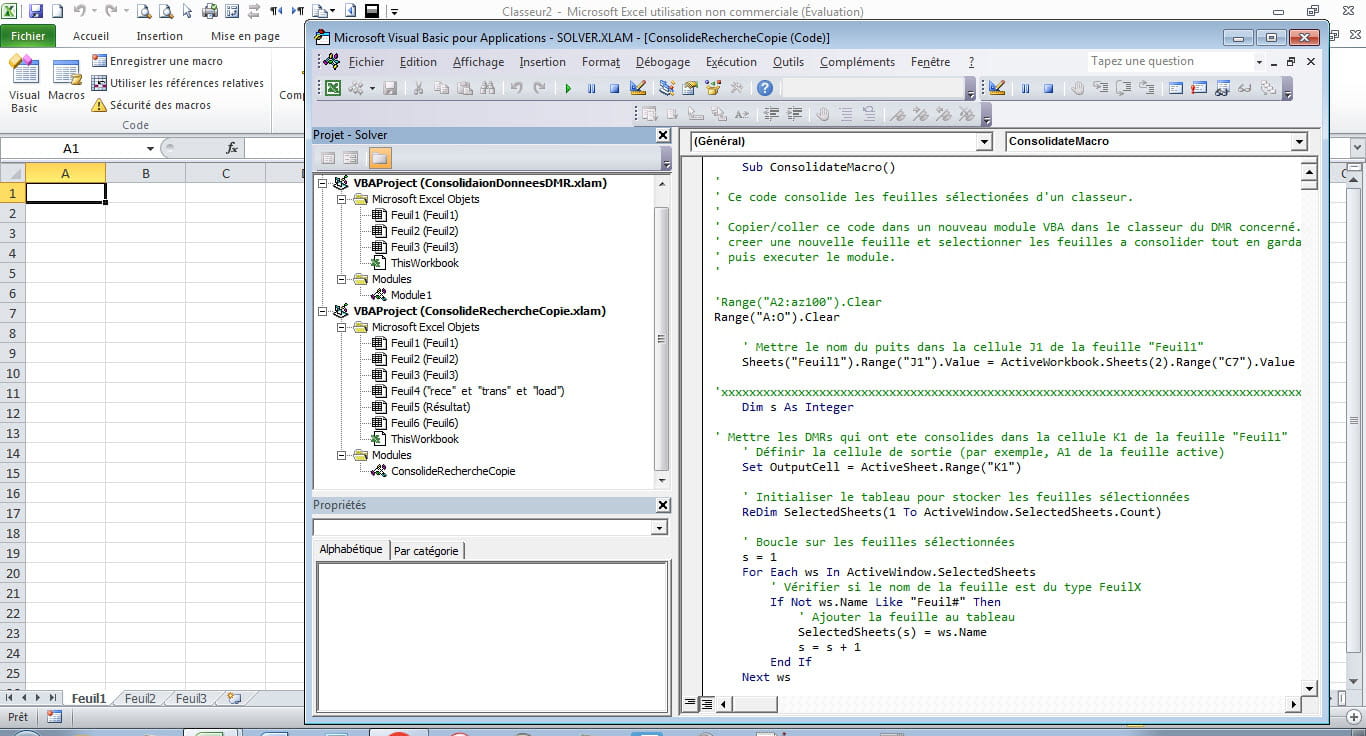The width and height of the screenshot is (1366, 736).
Task: Click the Cut scissors icon in the VBA toolbar
Action: (x=418, y=88)
